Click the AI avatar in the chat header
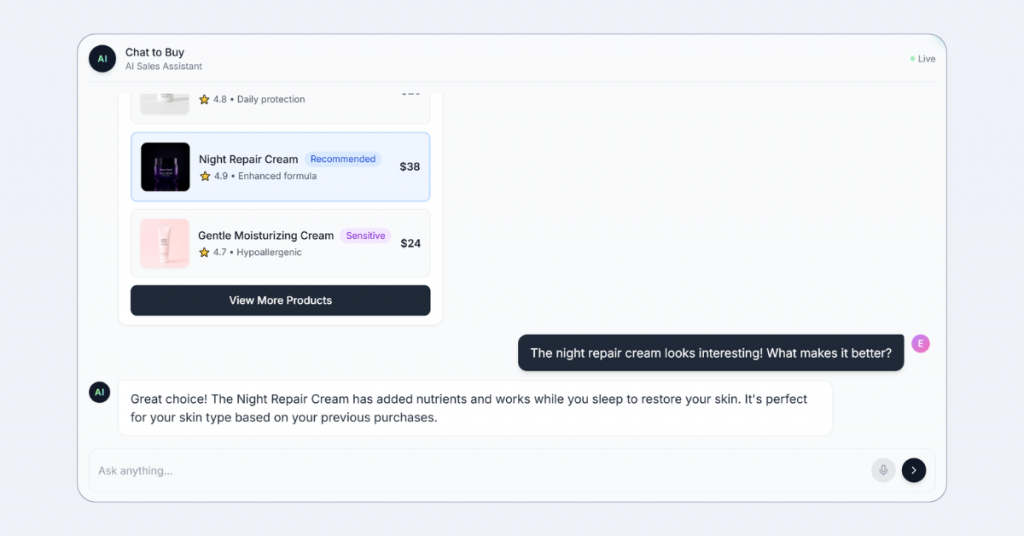The width and height of the screenshot is (1024, 536). point(102,59)
